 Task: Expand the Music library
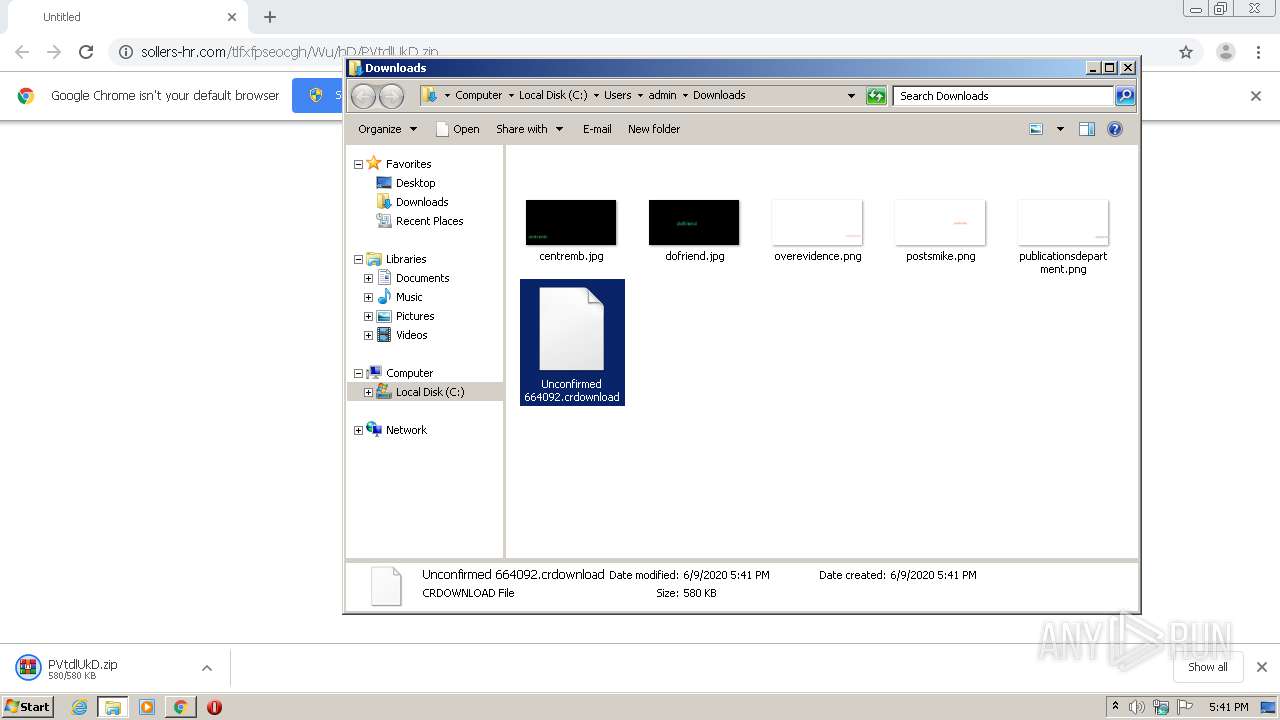368,297
